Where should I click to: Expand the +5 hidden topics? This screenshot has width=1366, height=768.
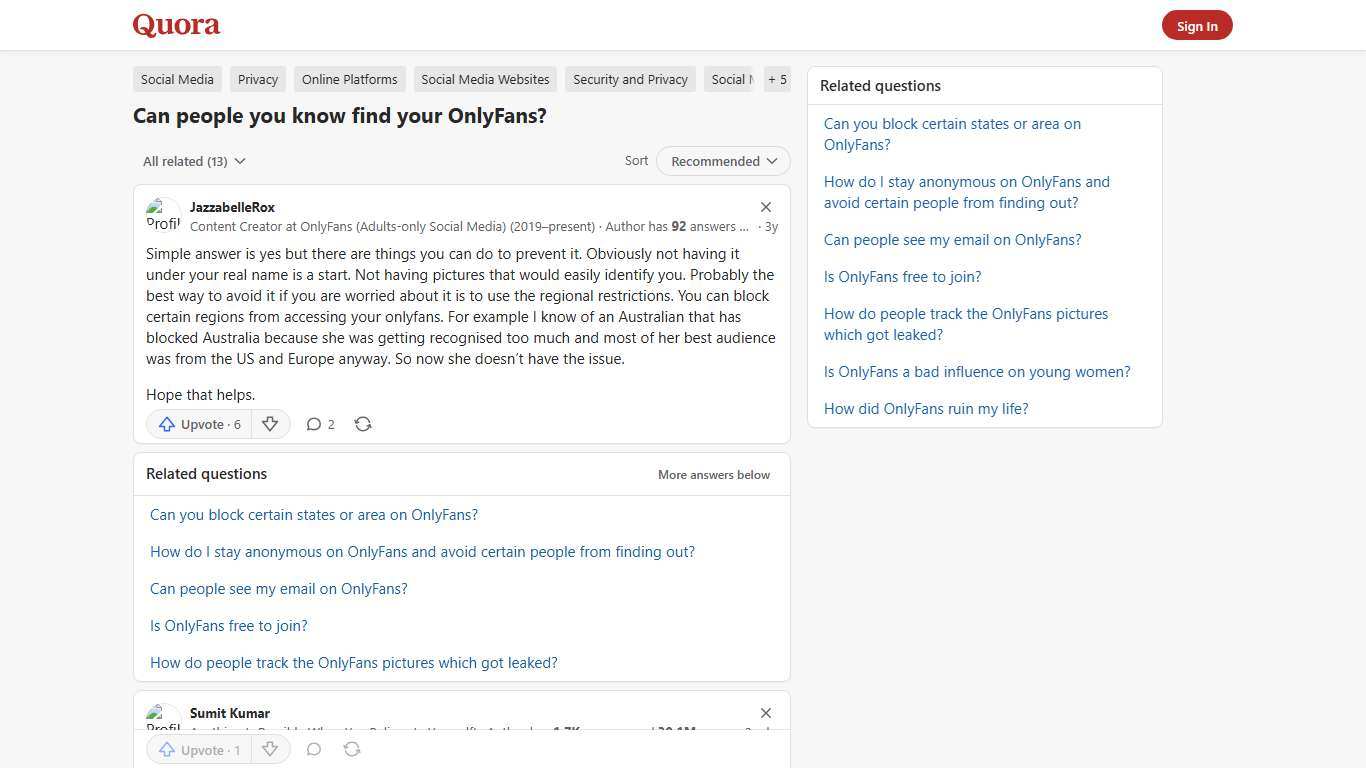coord(777,79)
